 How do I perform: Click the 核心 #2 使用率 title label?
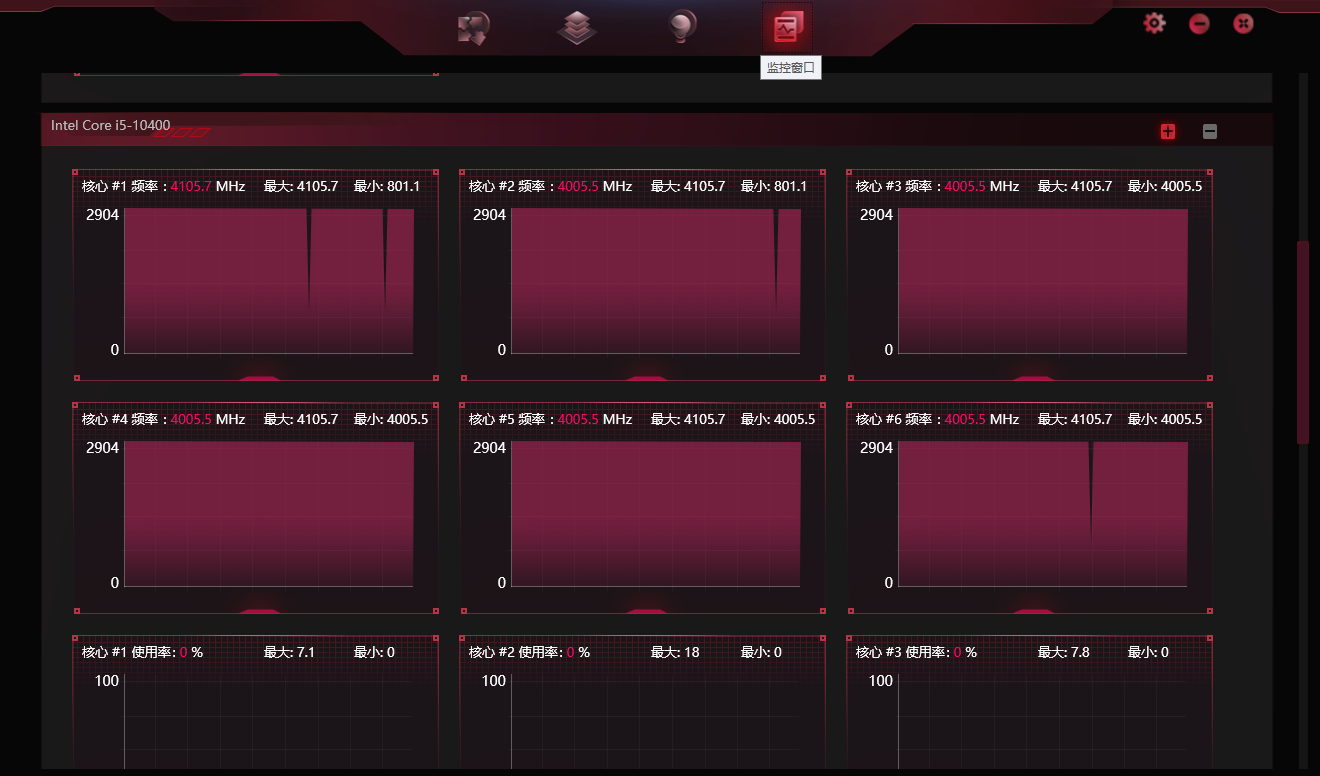pyautogui.click(x=515, y=652)
